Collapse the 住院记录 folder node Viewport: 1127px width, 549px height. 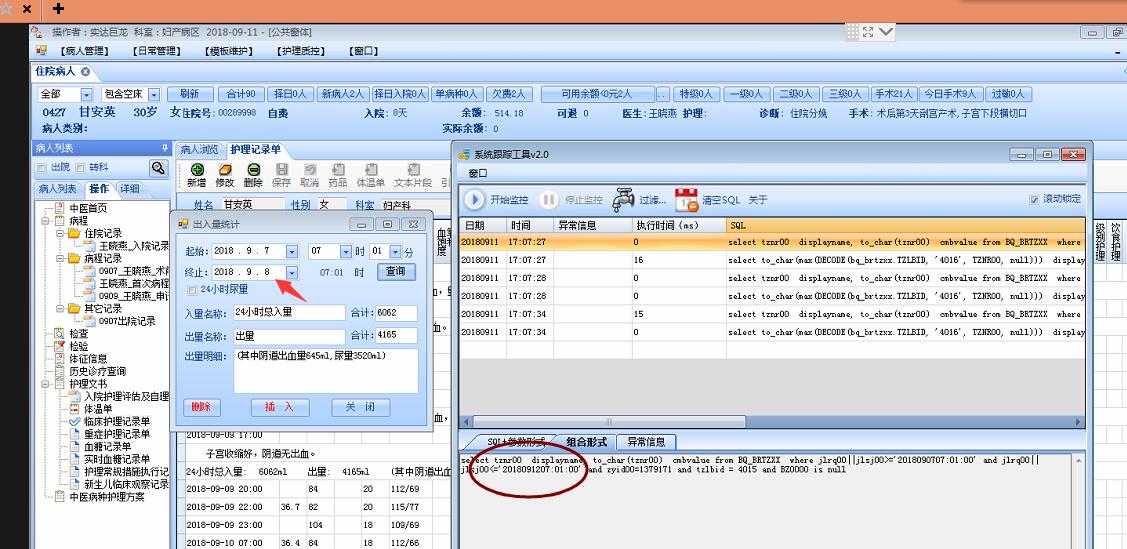61,234
